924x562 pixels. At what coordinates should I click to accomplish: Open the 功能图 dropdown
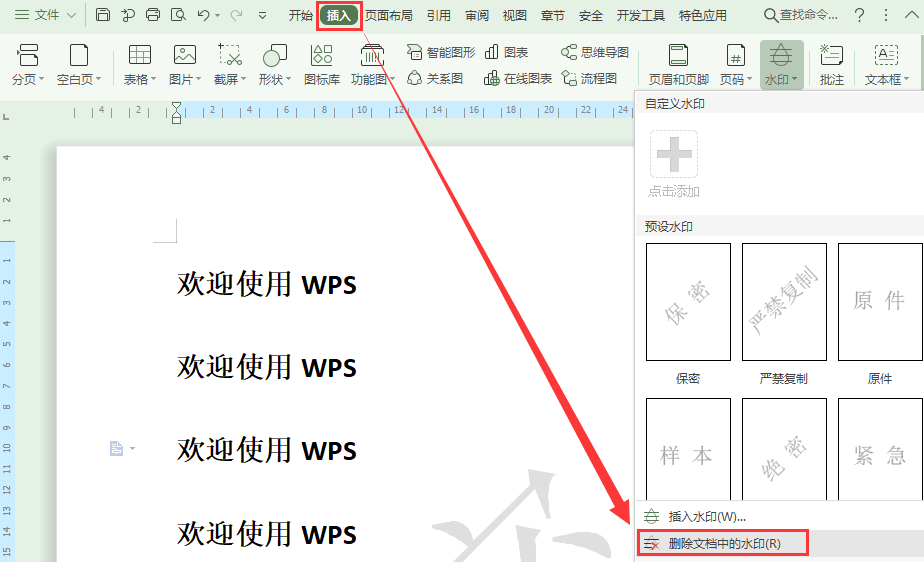click(x=372, y=64)
